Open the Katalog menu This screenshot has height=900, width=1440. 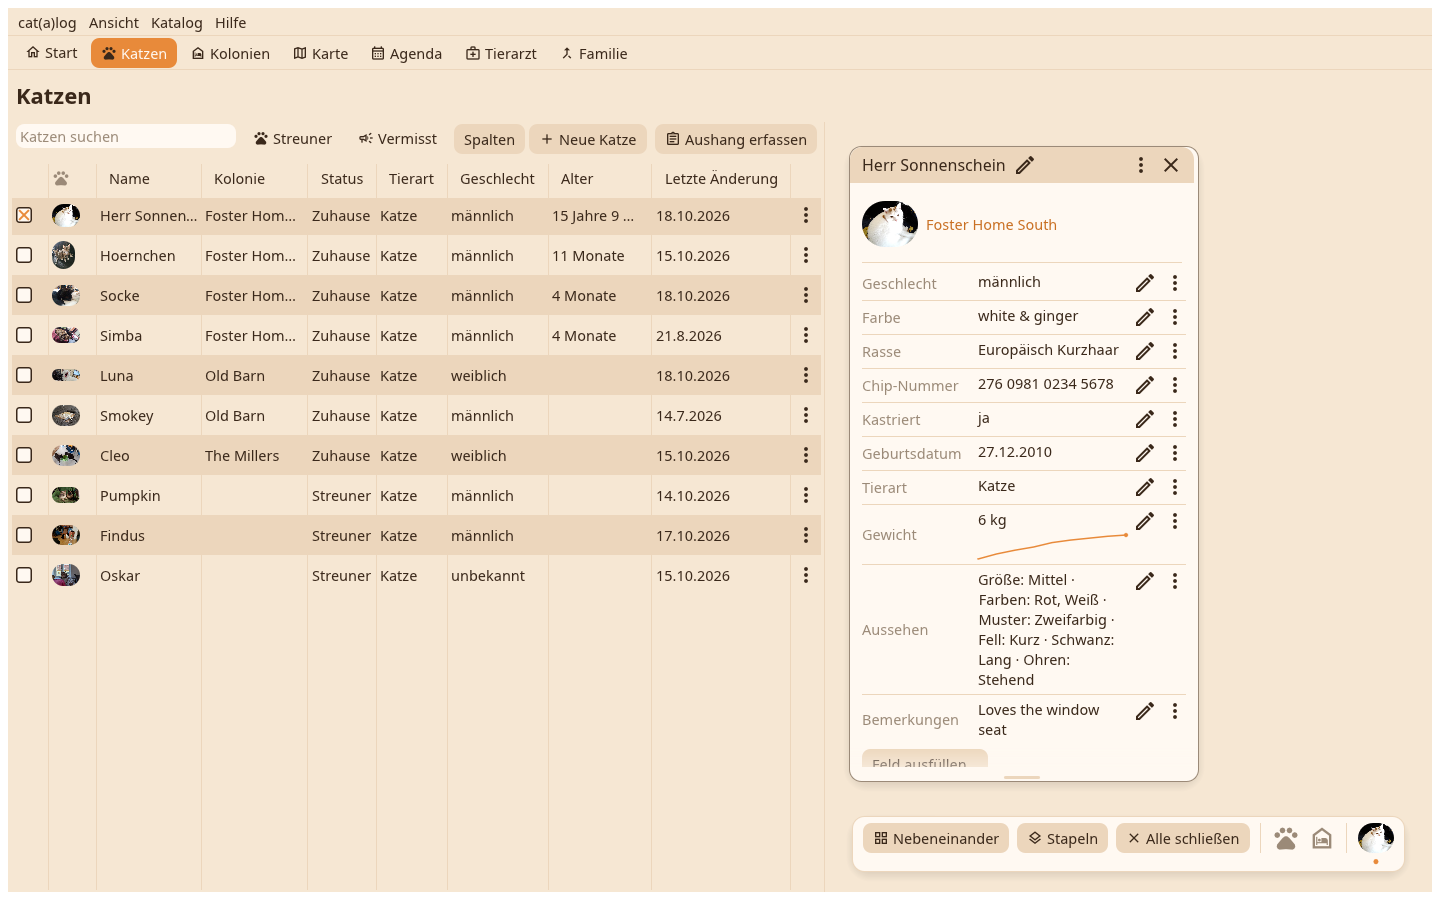[x=177, y=23]
